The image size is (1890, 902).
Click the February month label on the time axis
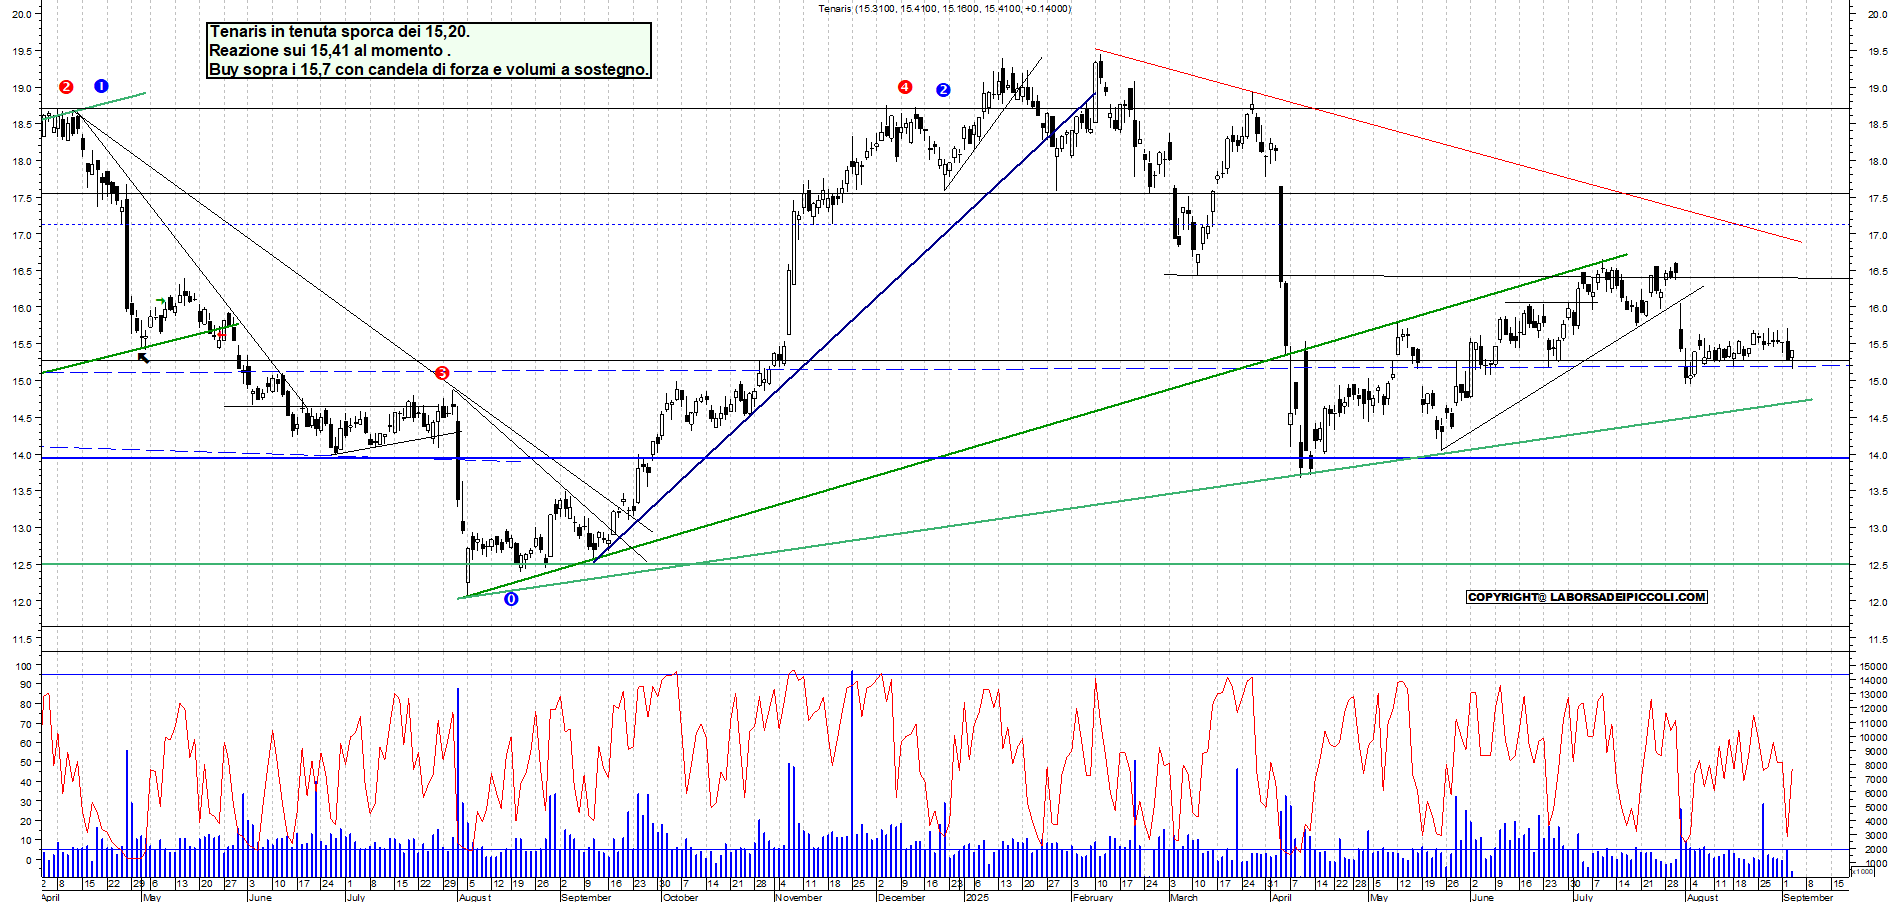click(x=1093, y=897)
